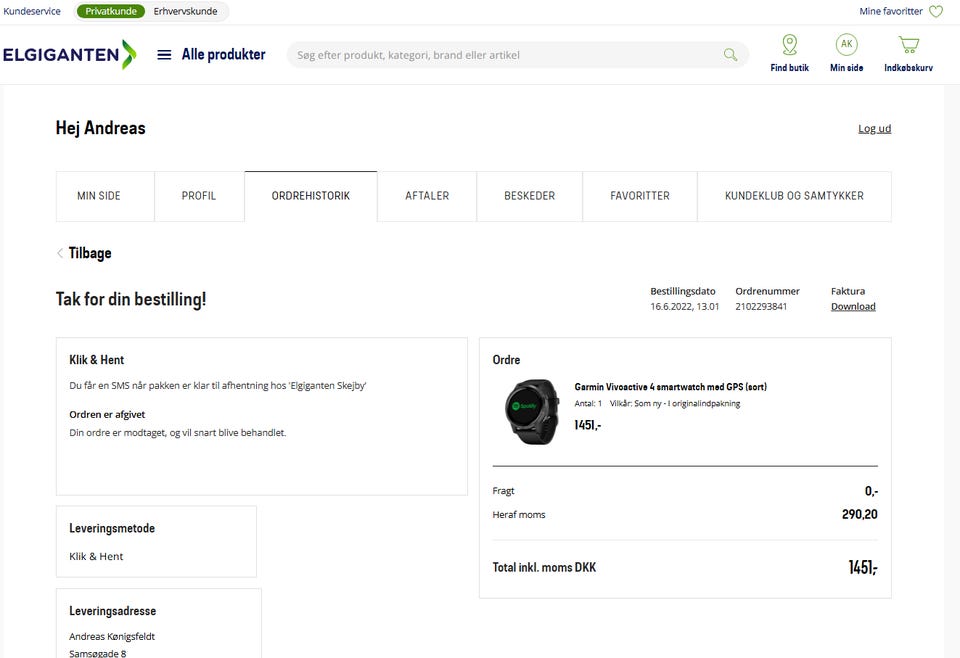This screenshot has height=658, width=960.
Task: Click the search magnifier icon
Action: point(730,54)
